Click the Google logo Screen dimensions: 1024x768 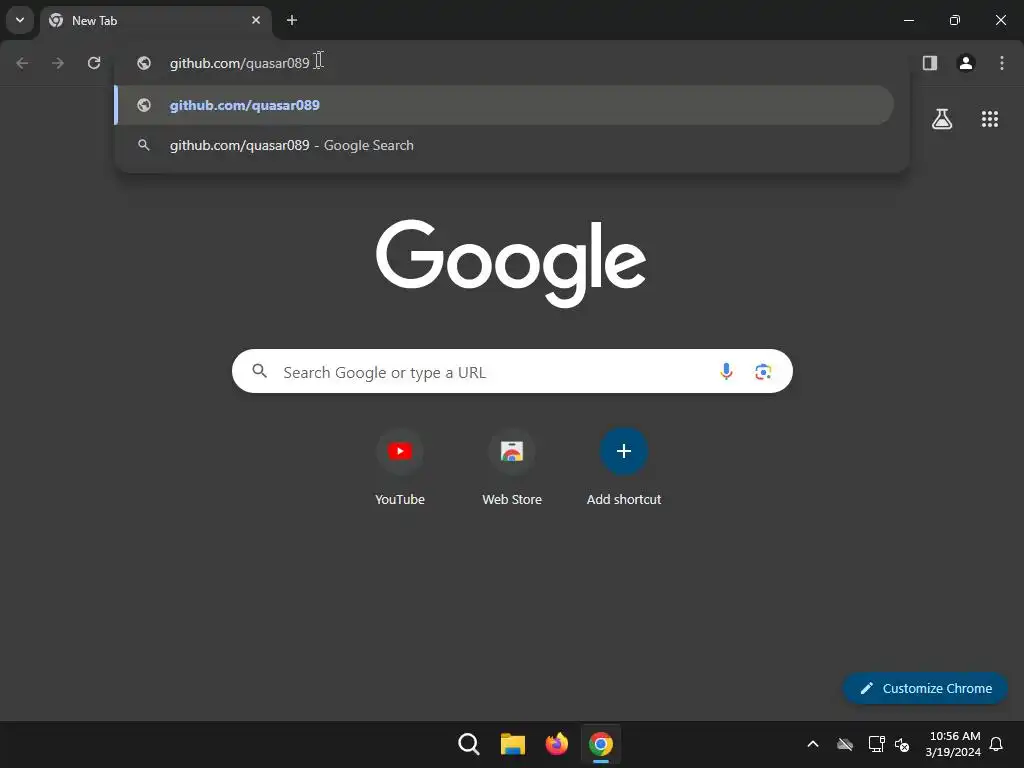(511, 263)
